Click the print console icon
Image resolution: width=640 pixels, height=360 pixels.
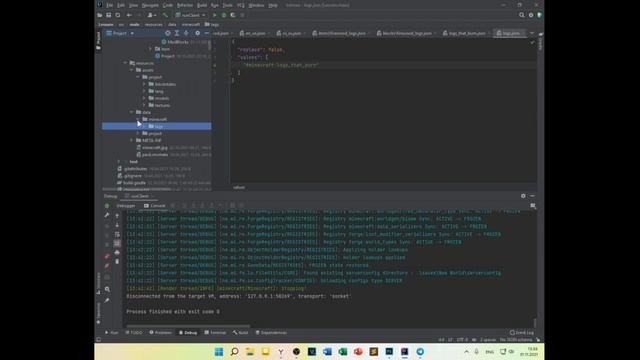pyautogui.click(x=117, y=253)
